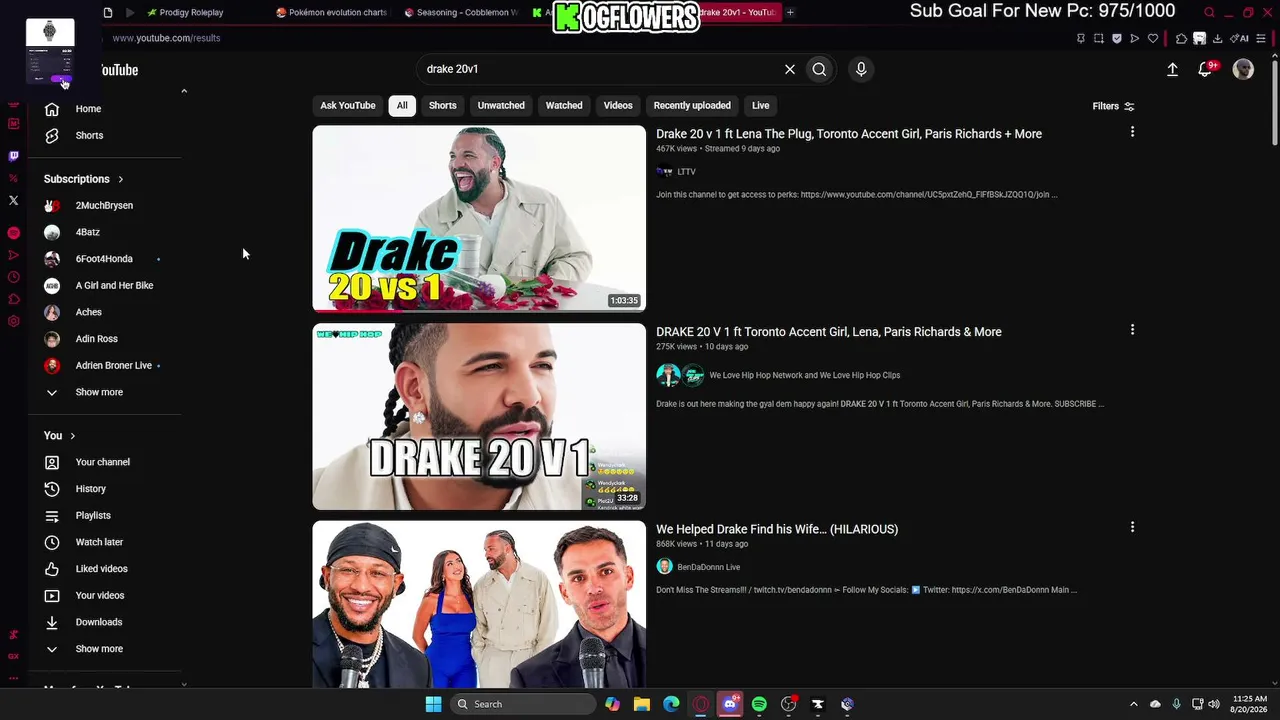Open the browser extensions cube icon
Screen dimensions: 1280x720
1181,38
